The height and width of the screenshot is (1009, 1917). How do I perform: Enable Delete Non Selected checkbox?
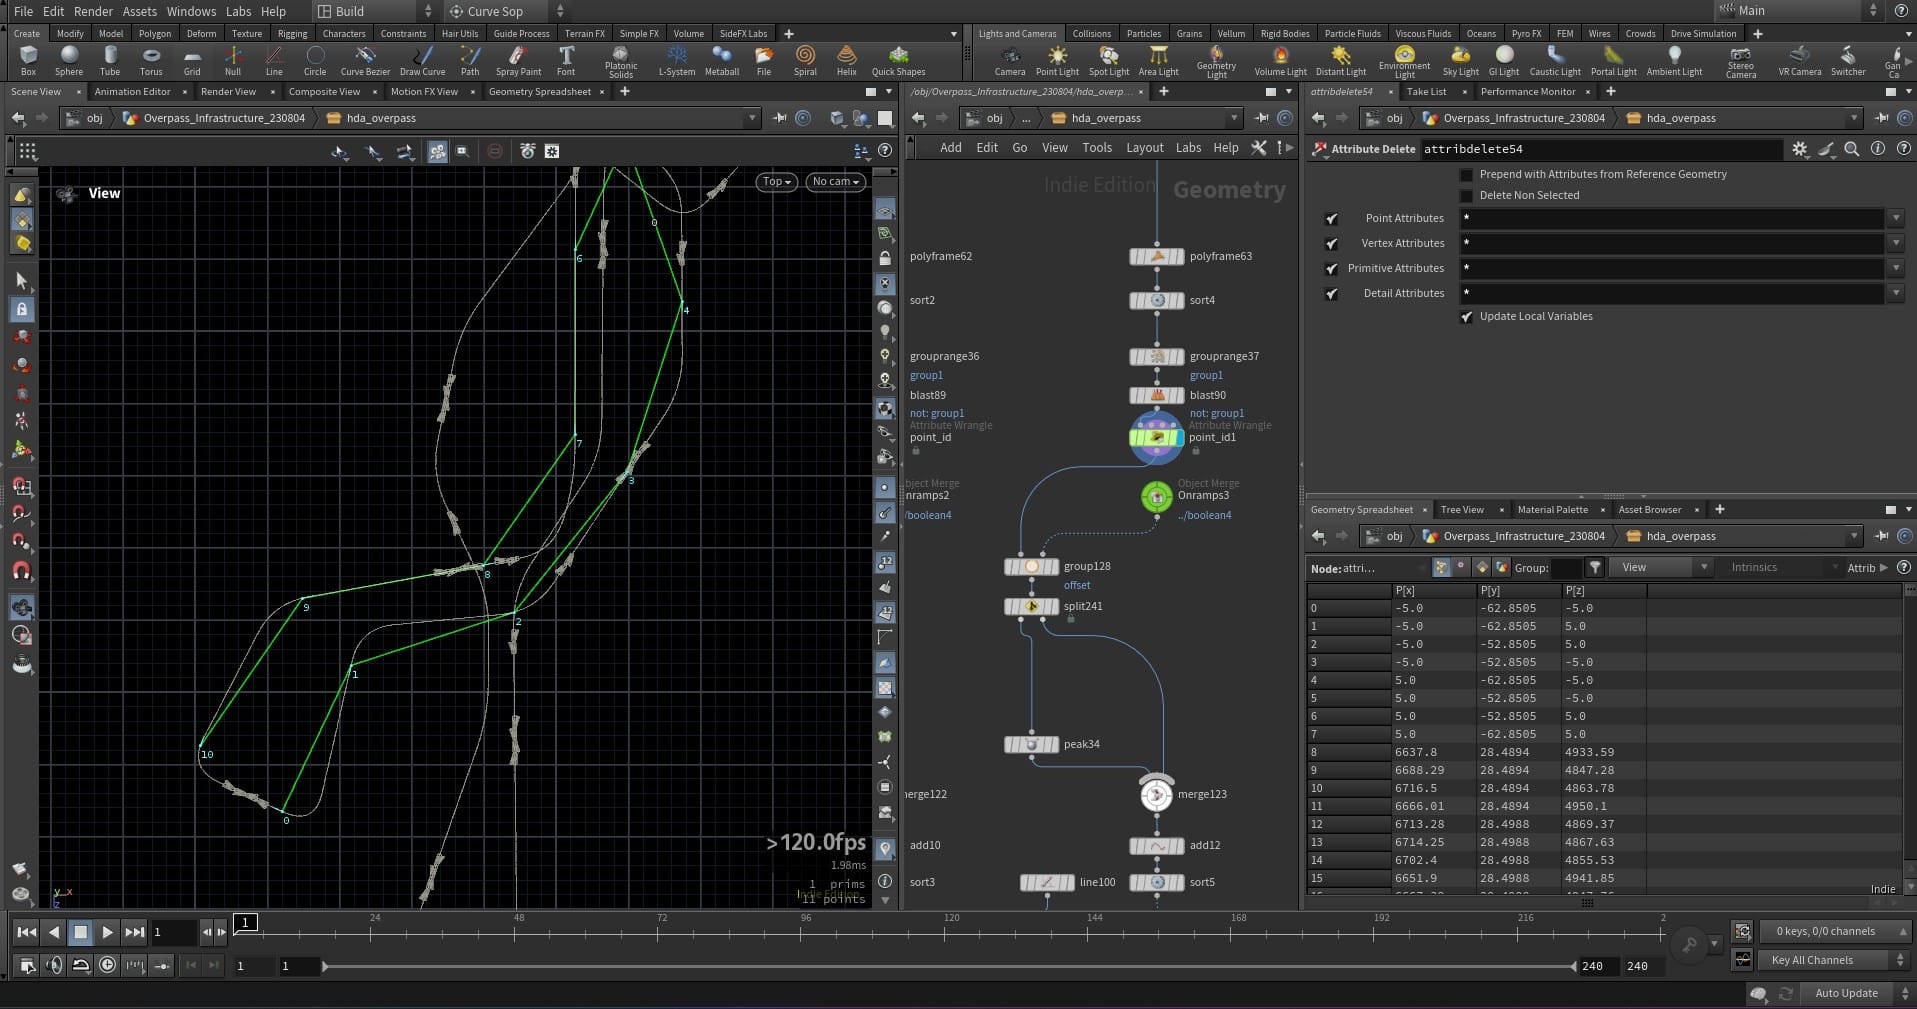[1467, 196]
